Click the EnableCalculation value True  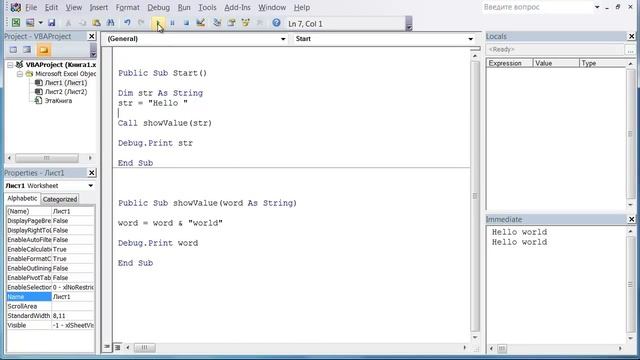tap(73, 249)
